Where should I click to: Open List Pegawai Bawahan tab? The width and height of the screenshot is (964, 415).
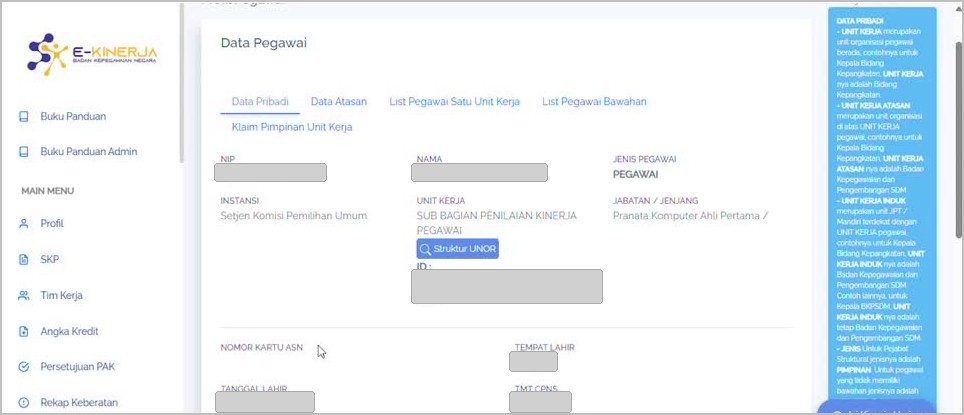[x=594, y=101]
